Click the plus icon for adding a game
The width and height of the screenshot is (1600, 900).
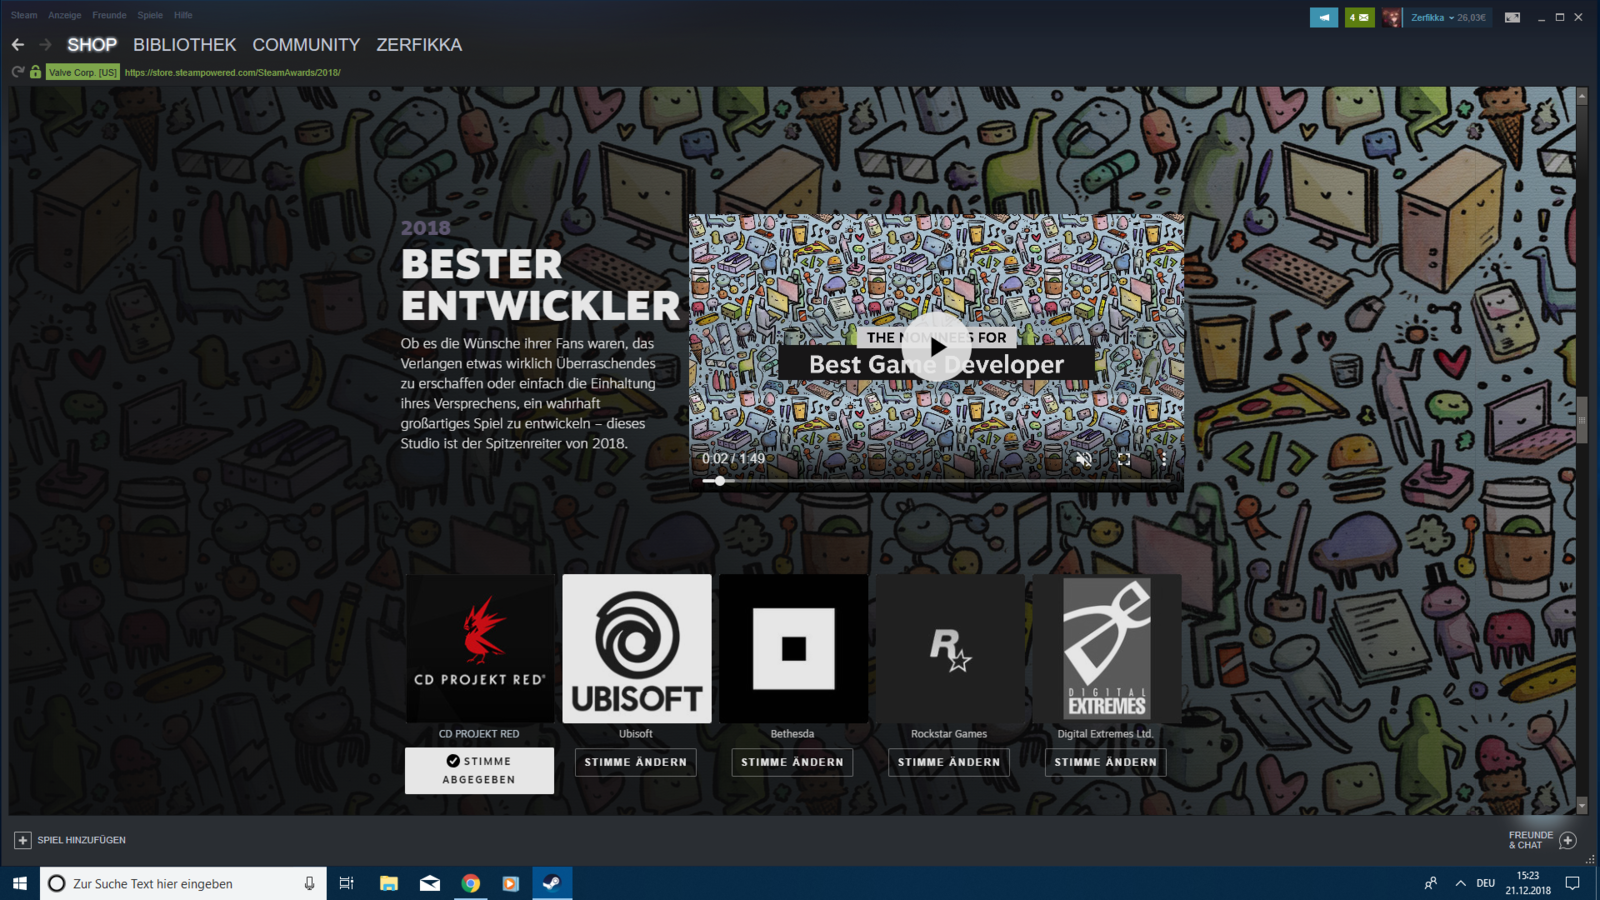coord(22,840)
